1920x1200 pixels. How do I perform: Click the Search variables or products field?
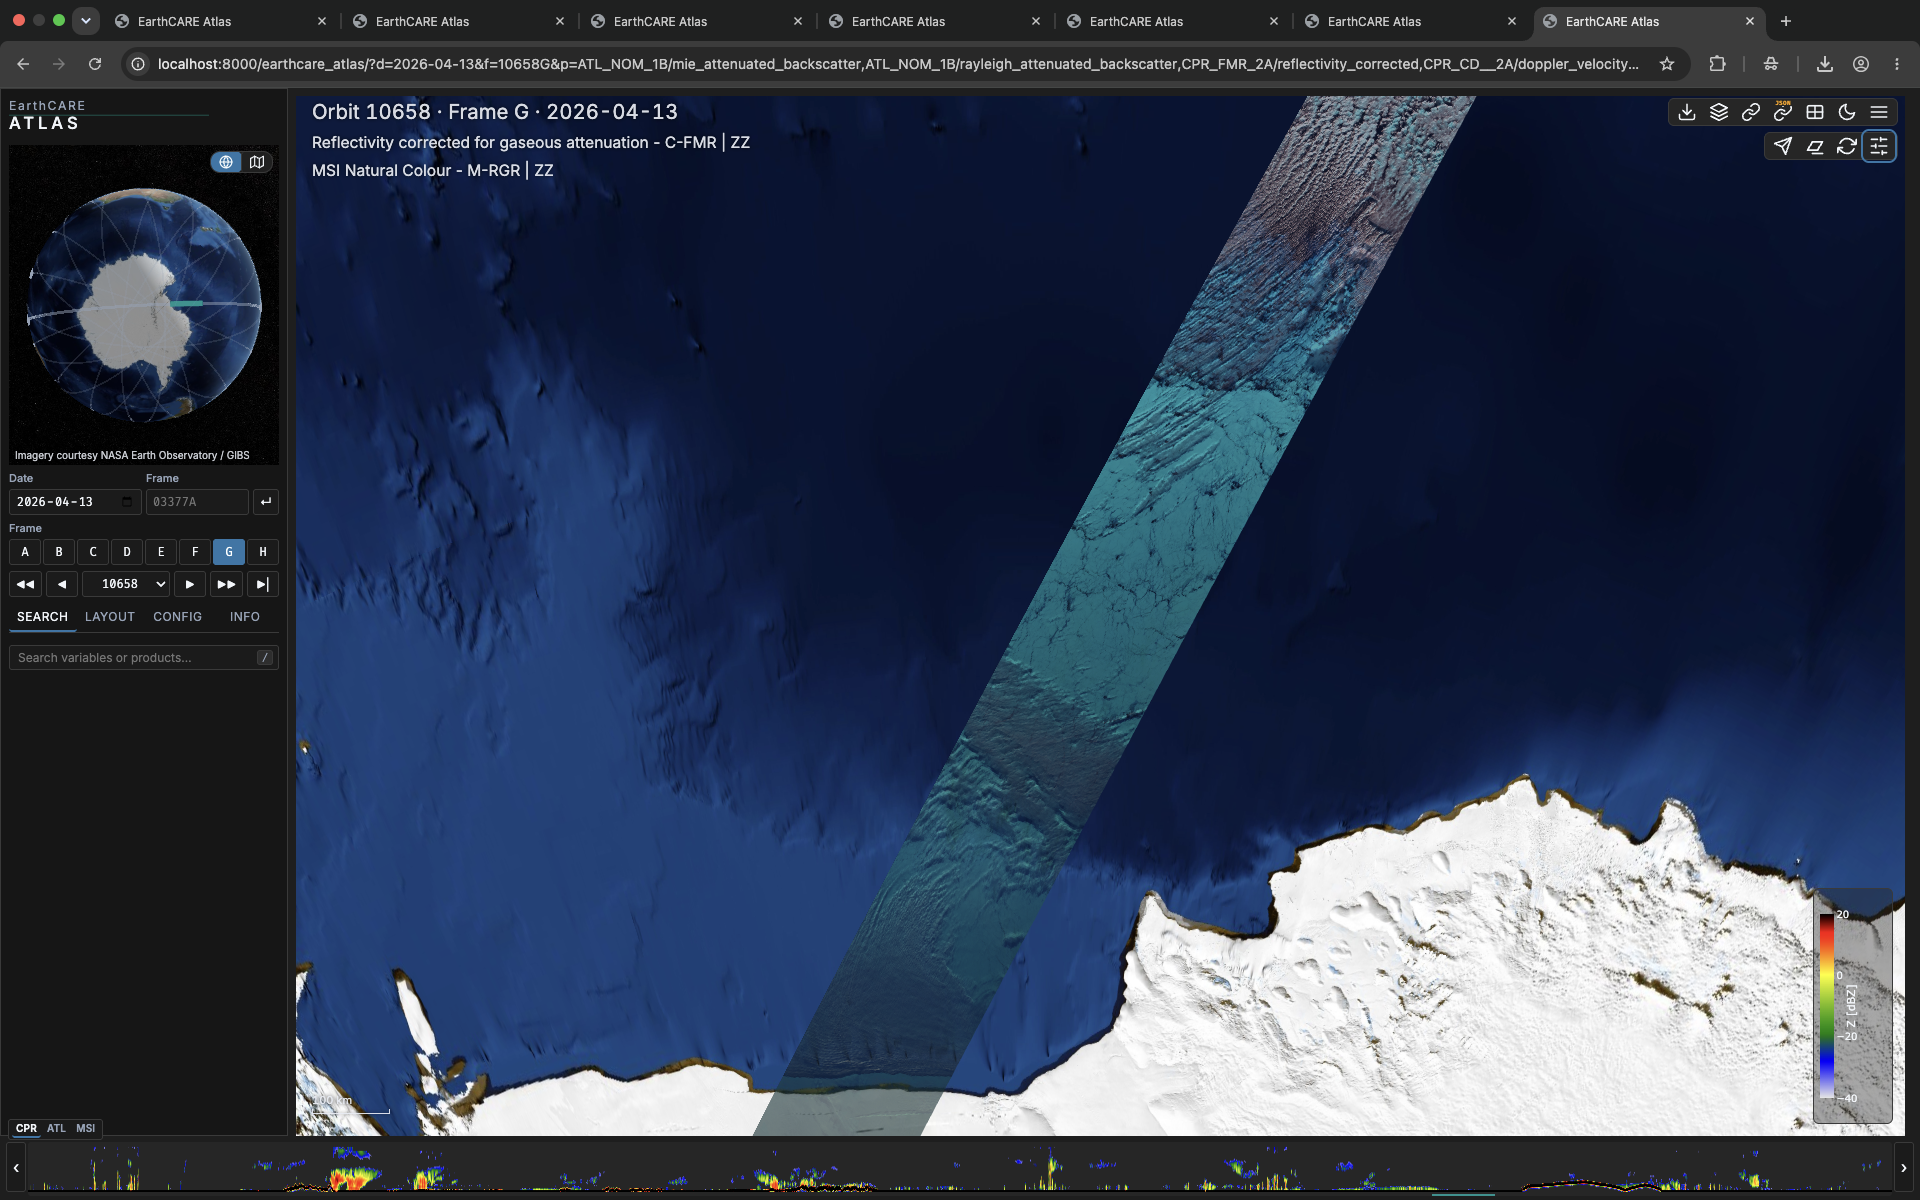click(x=143, y=658)
